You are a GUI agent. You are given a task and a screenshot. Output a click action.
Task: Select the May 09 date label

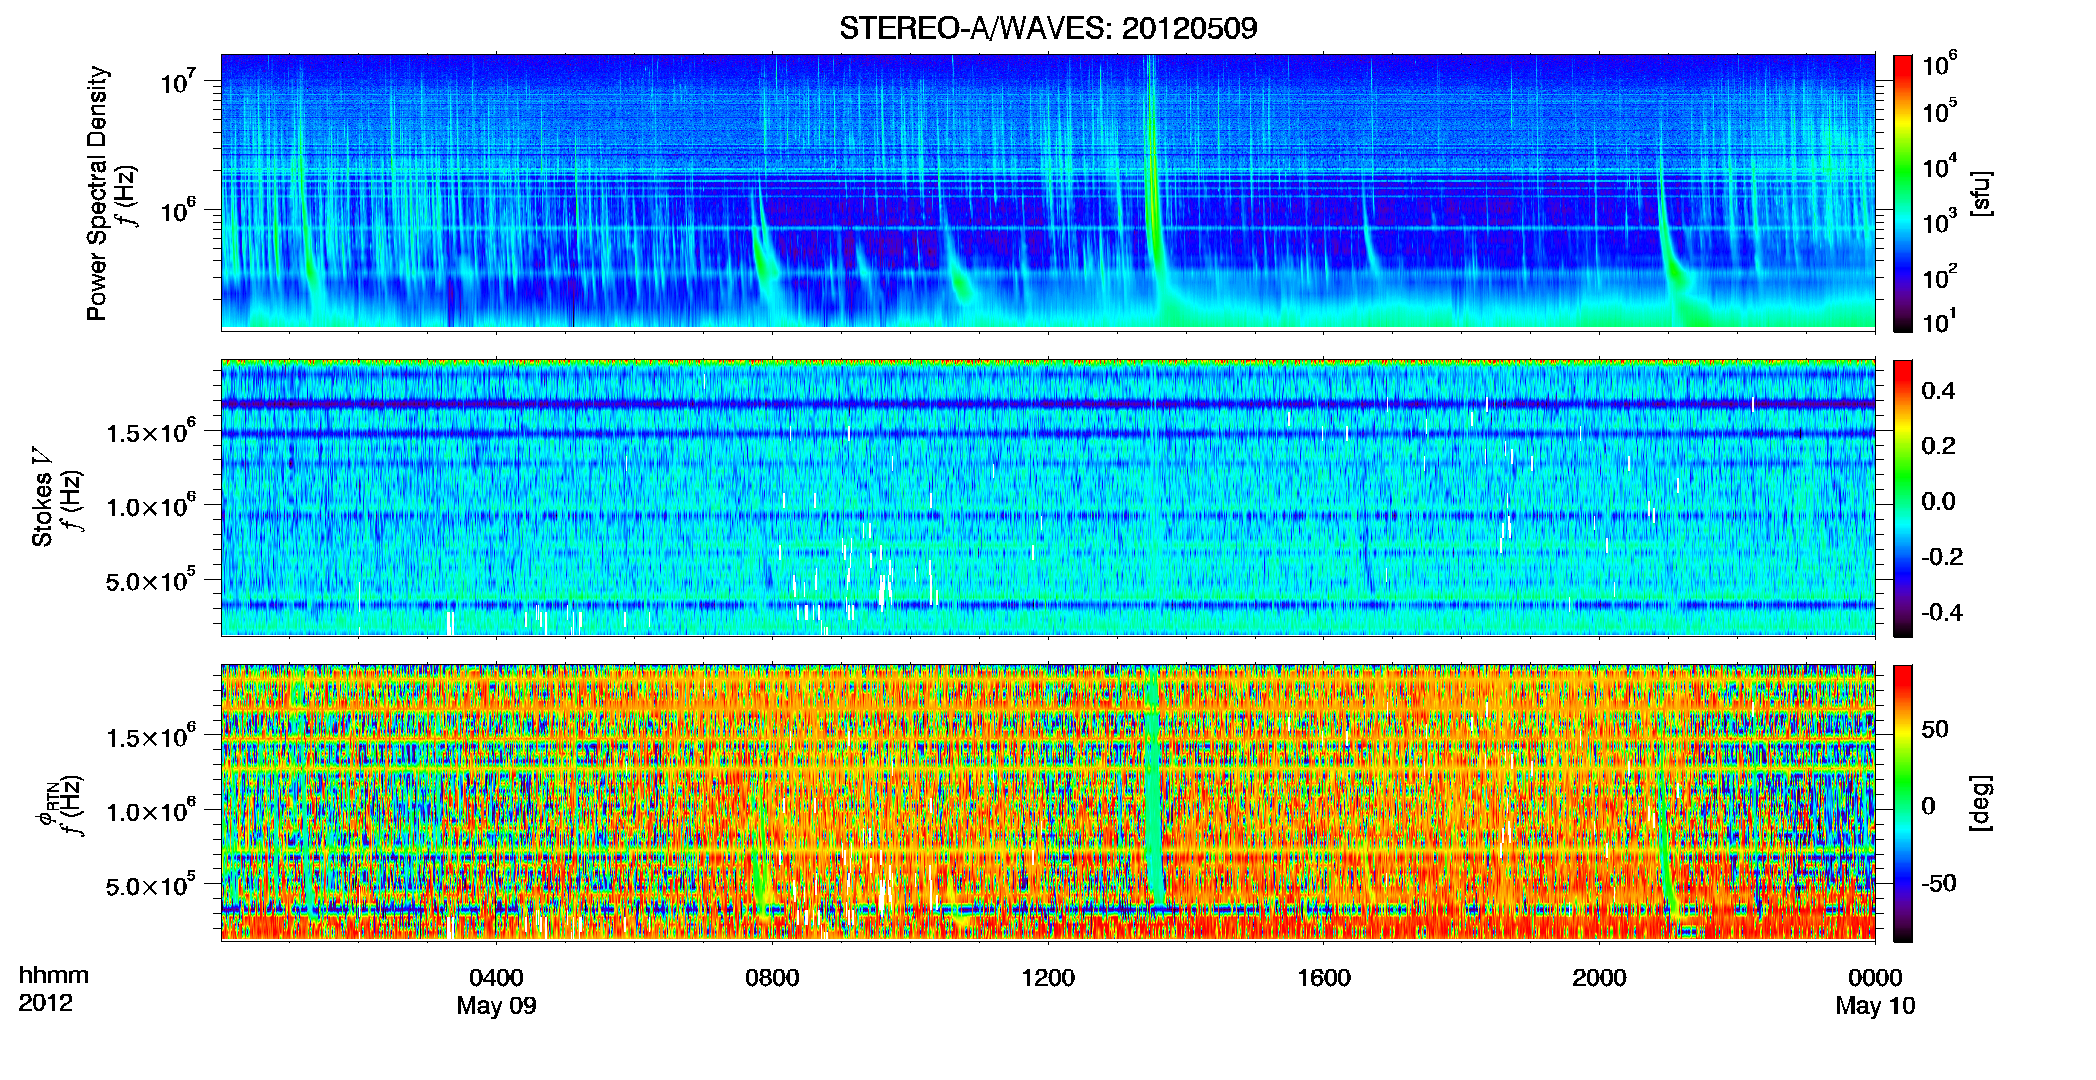click(496, 1005)
